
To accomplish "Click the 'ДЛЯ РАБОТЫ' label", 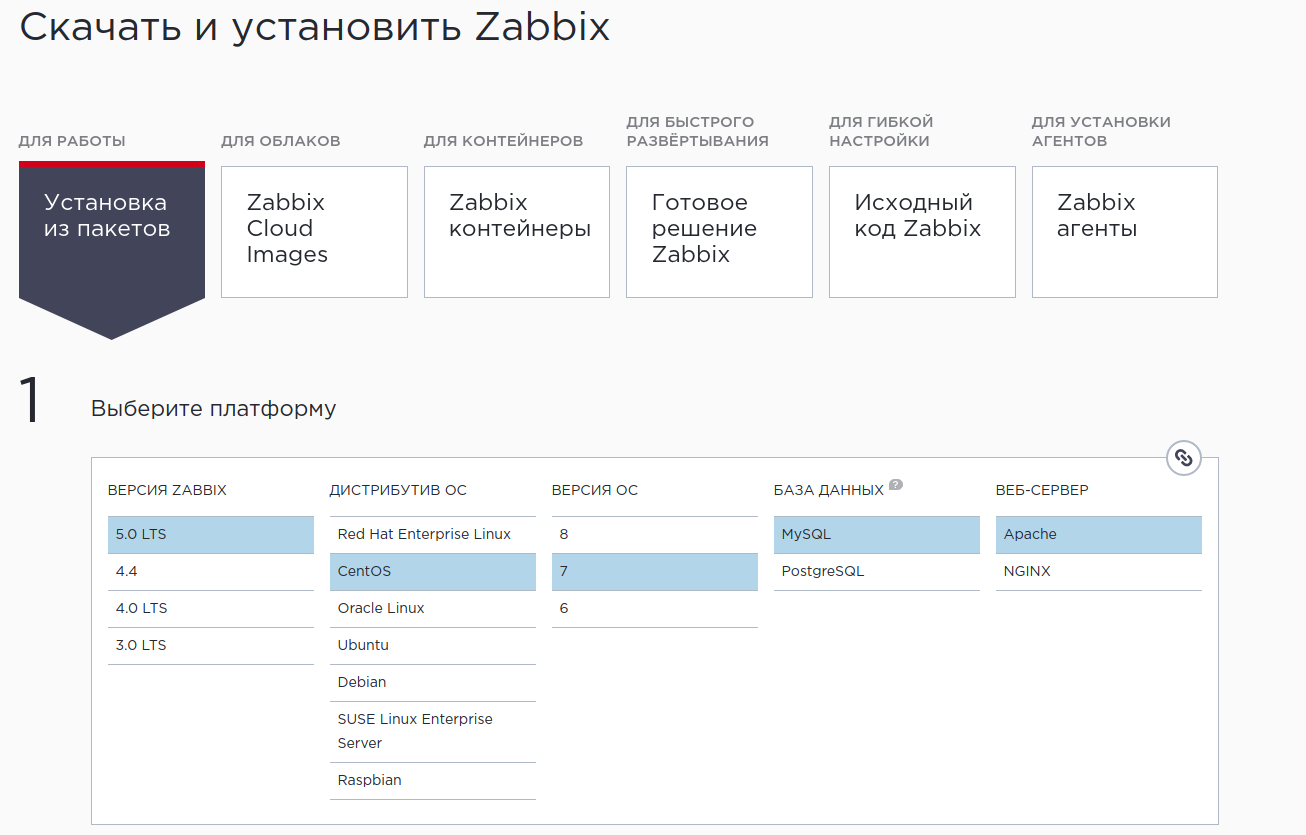I will click(72, 141).
